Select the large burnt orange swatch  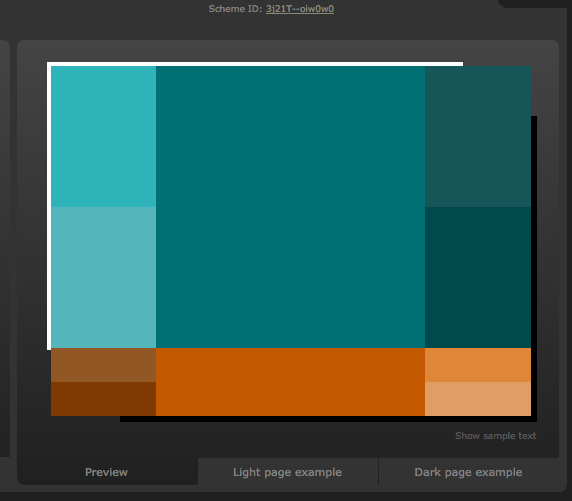click(x=290, y=382)
